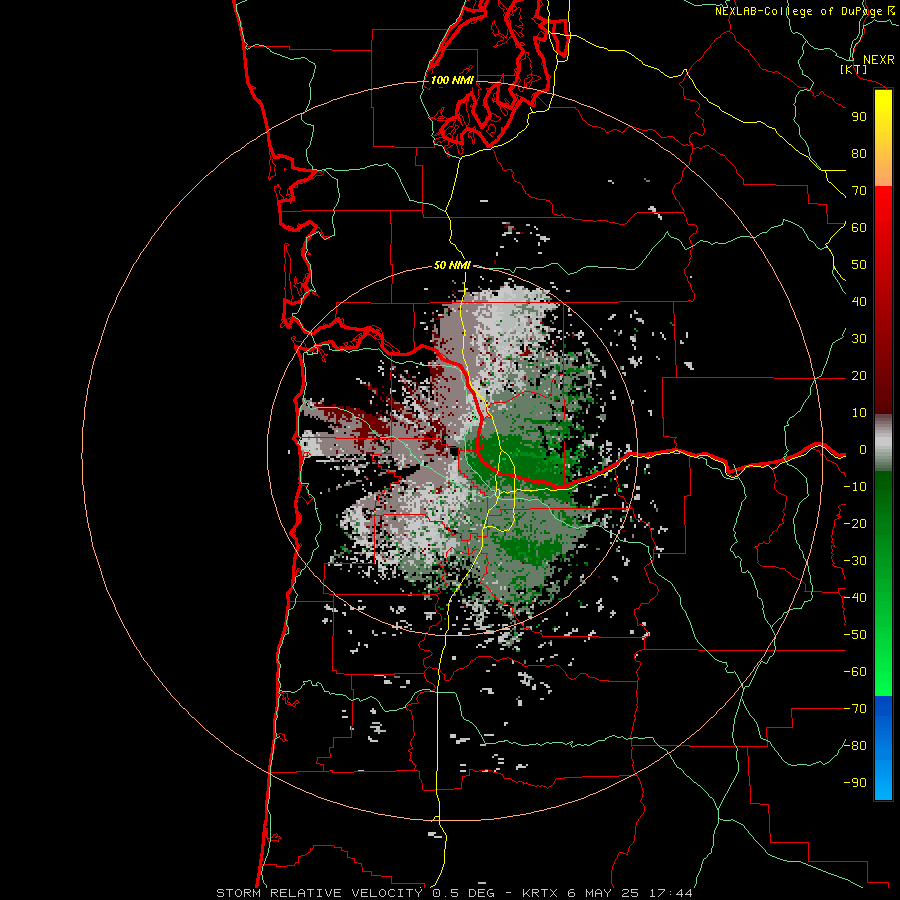Image resolution: width=900 pixels, height=900 pixels.
Task: Click the 20 value on velocity scale
Action: [x=859, y=376]
